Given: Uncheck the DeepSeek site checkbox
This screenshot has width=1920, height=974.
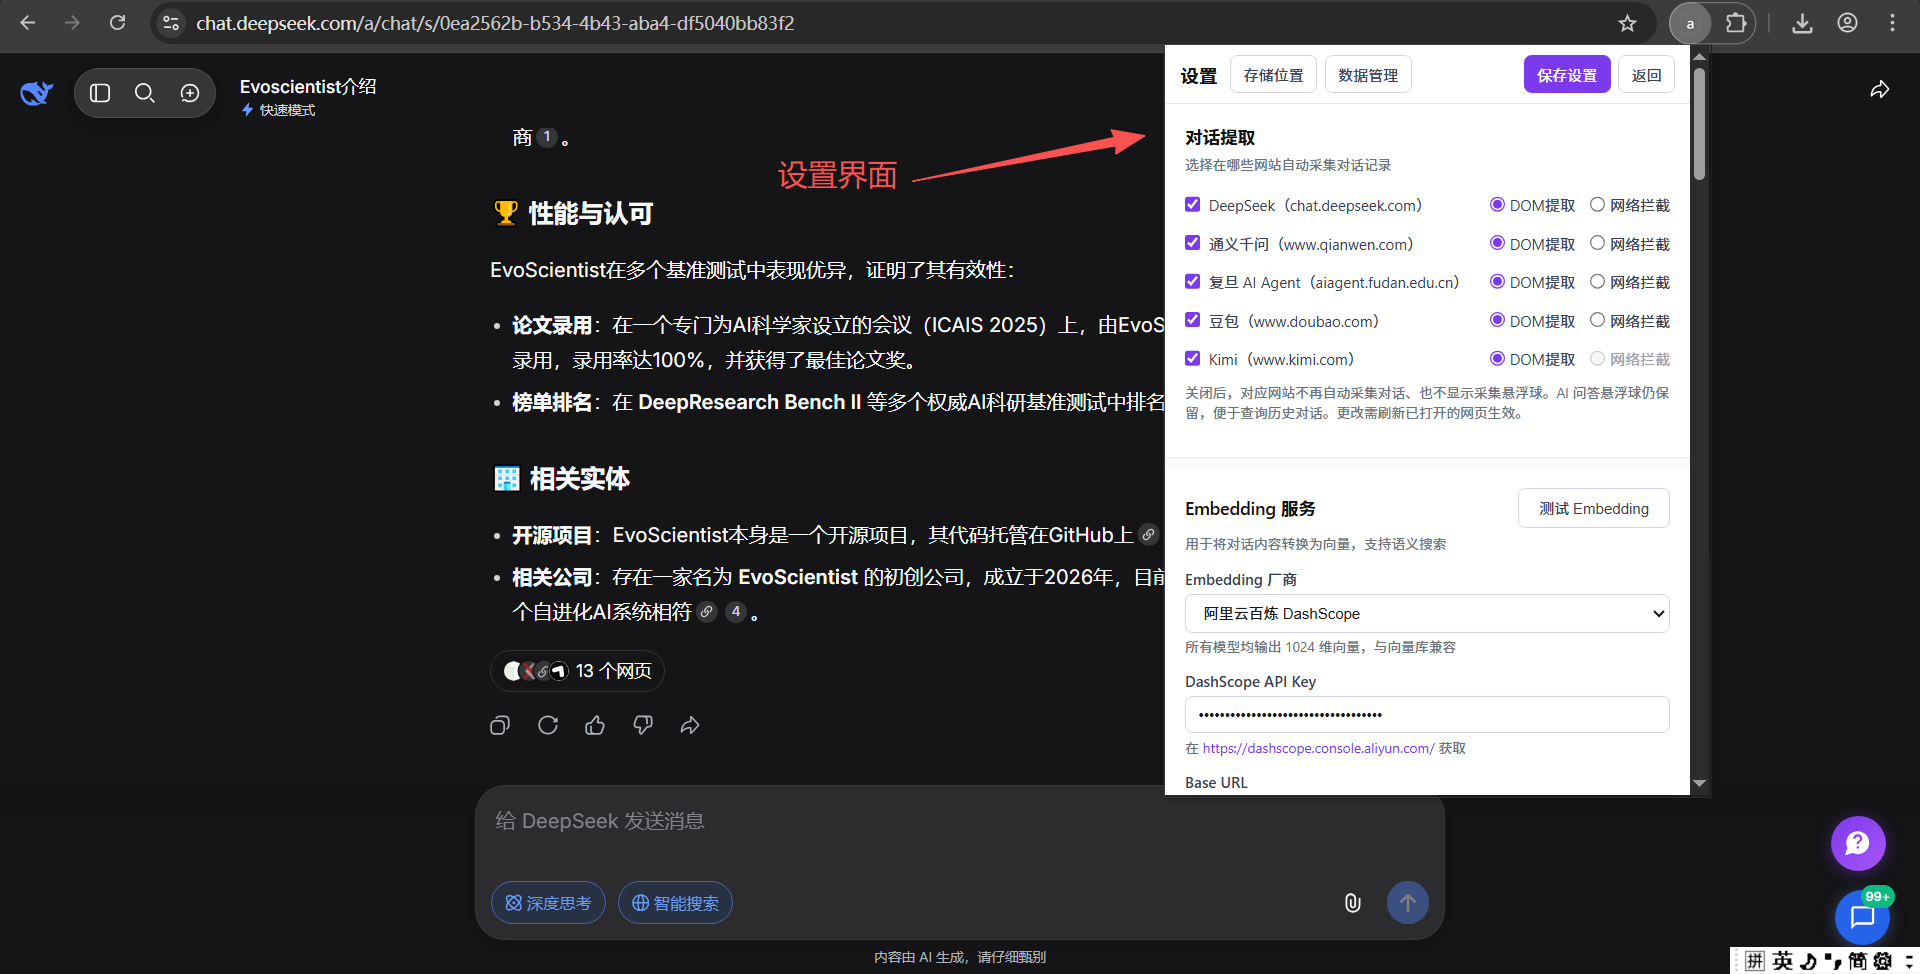Looking at the screenshot, I should point(1192,205).
